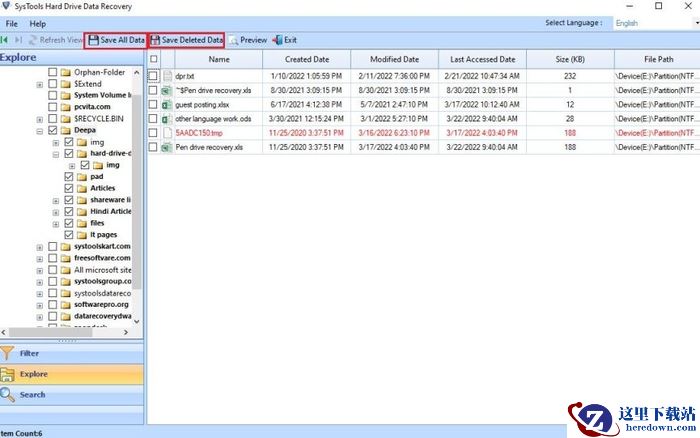Click the dpr.txt file icon

167,76
